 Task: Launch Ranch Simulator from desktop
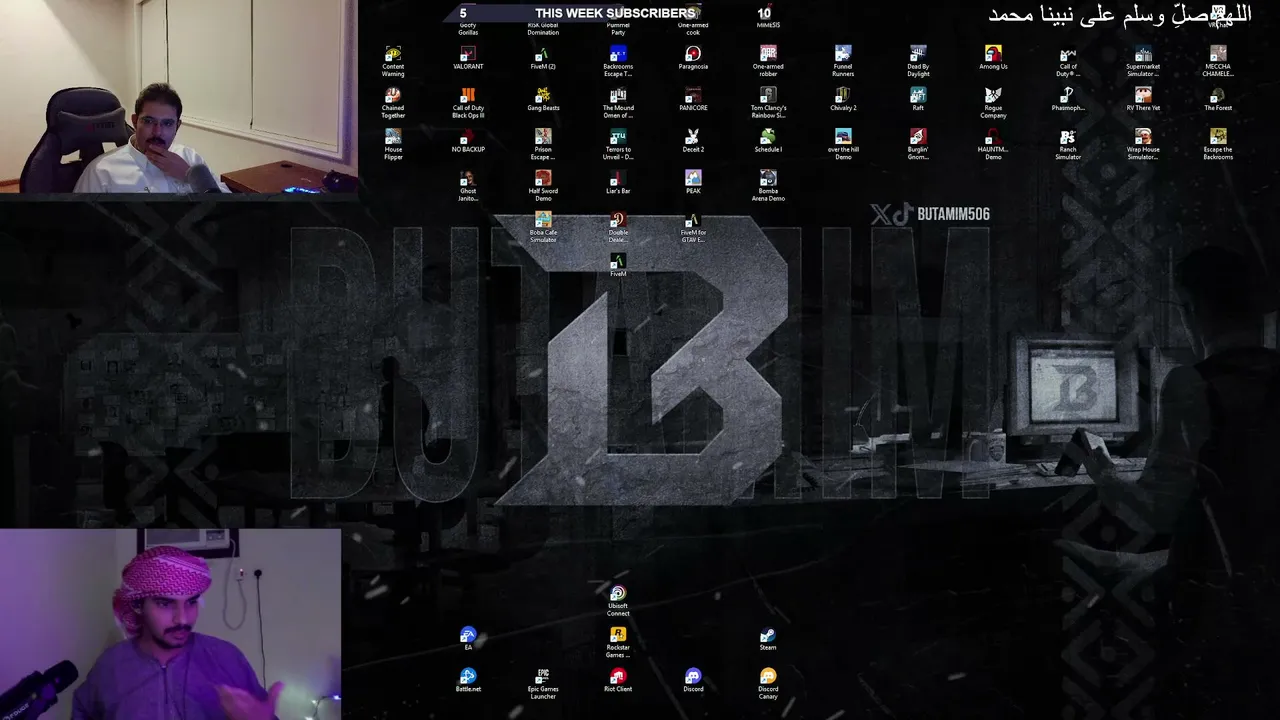point(1068,144)
